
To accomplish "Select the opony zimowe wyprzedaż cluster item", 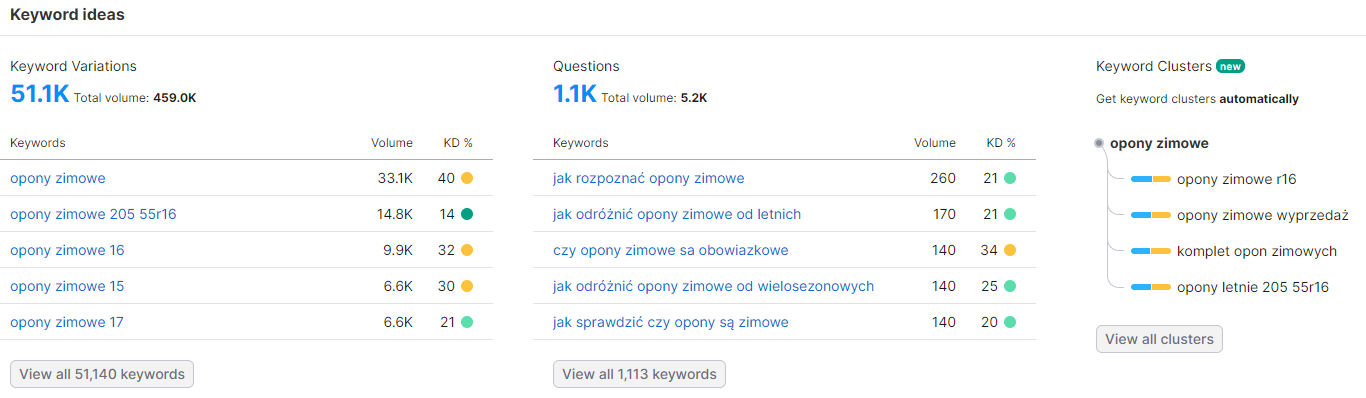I will pyautogui.click(x=1263, y=215).
